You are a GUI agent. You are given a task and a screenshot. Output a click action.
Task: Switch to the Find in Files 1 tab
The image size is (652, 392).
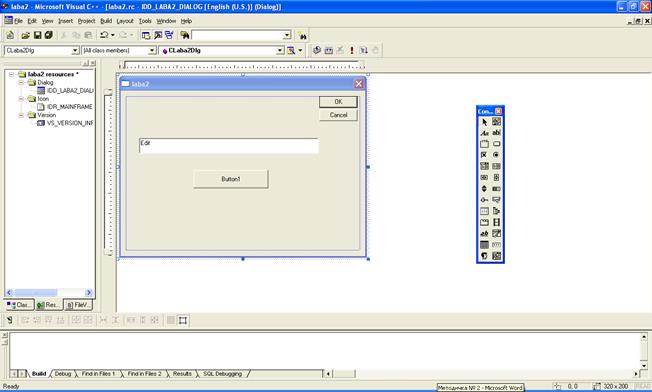pos(98,374)
